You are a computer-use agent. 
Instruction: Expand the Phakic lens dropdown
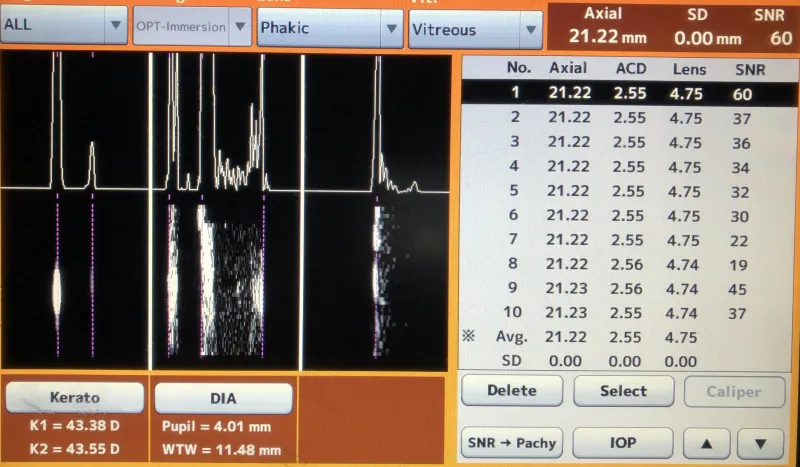click(329, 29)
